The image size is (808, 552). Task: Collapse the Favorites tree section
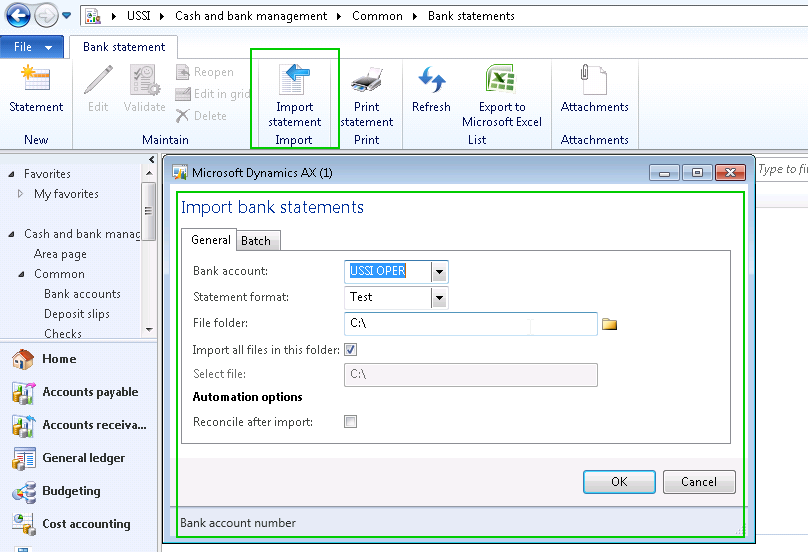tap(13, 174)
